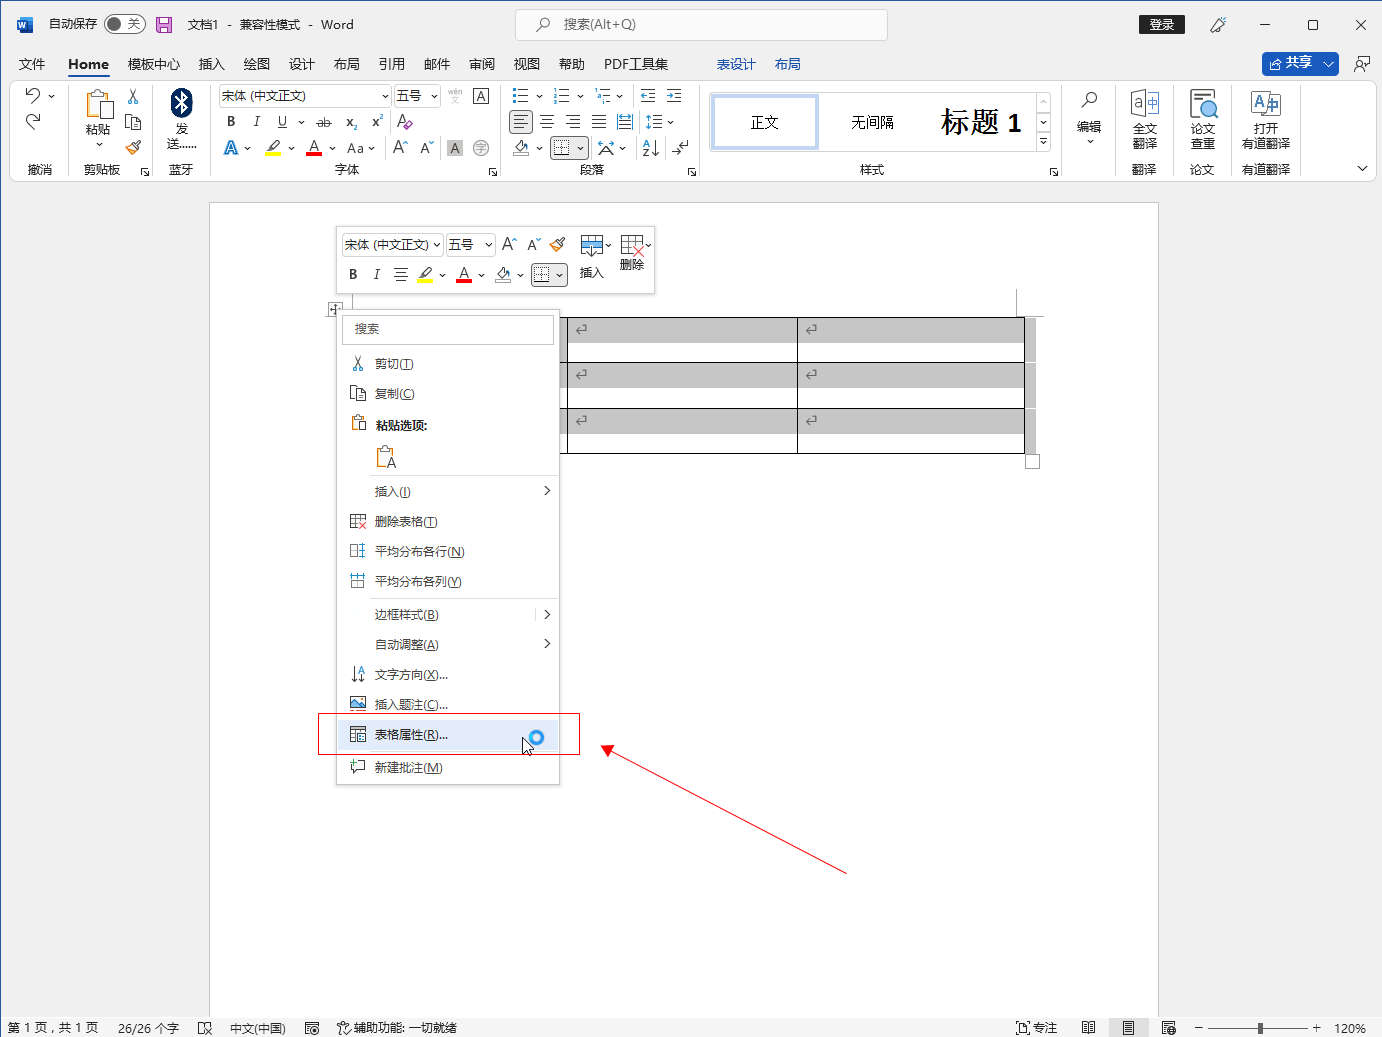The height and width of the screenshot is (1037, 1382).
Task: Click the table resize handle at its corner
Action: coord(1033,461)
